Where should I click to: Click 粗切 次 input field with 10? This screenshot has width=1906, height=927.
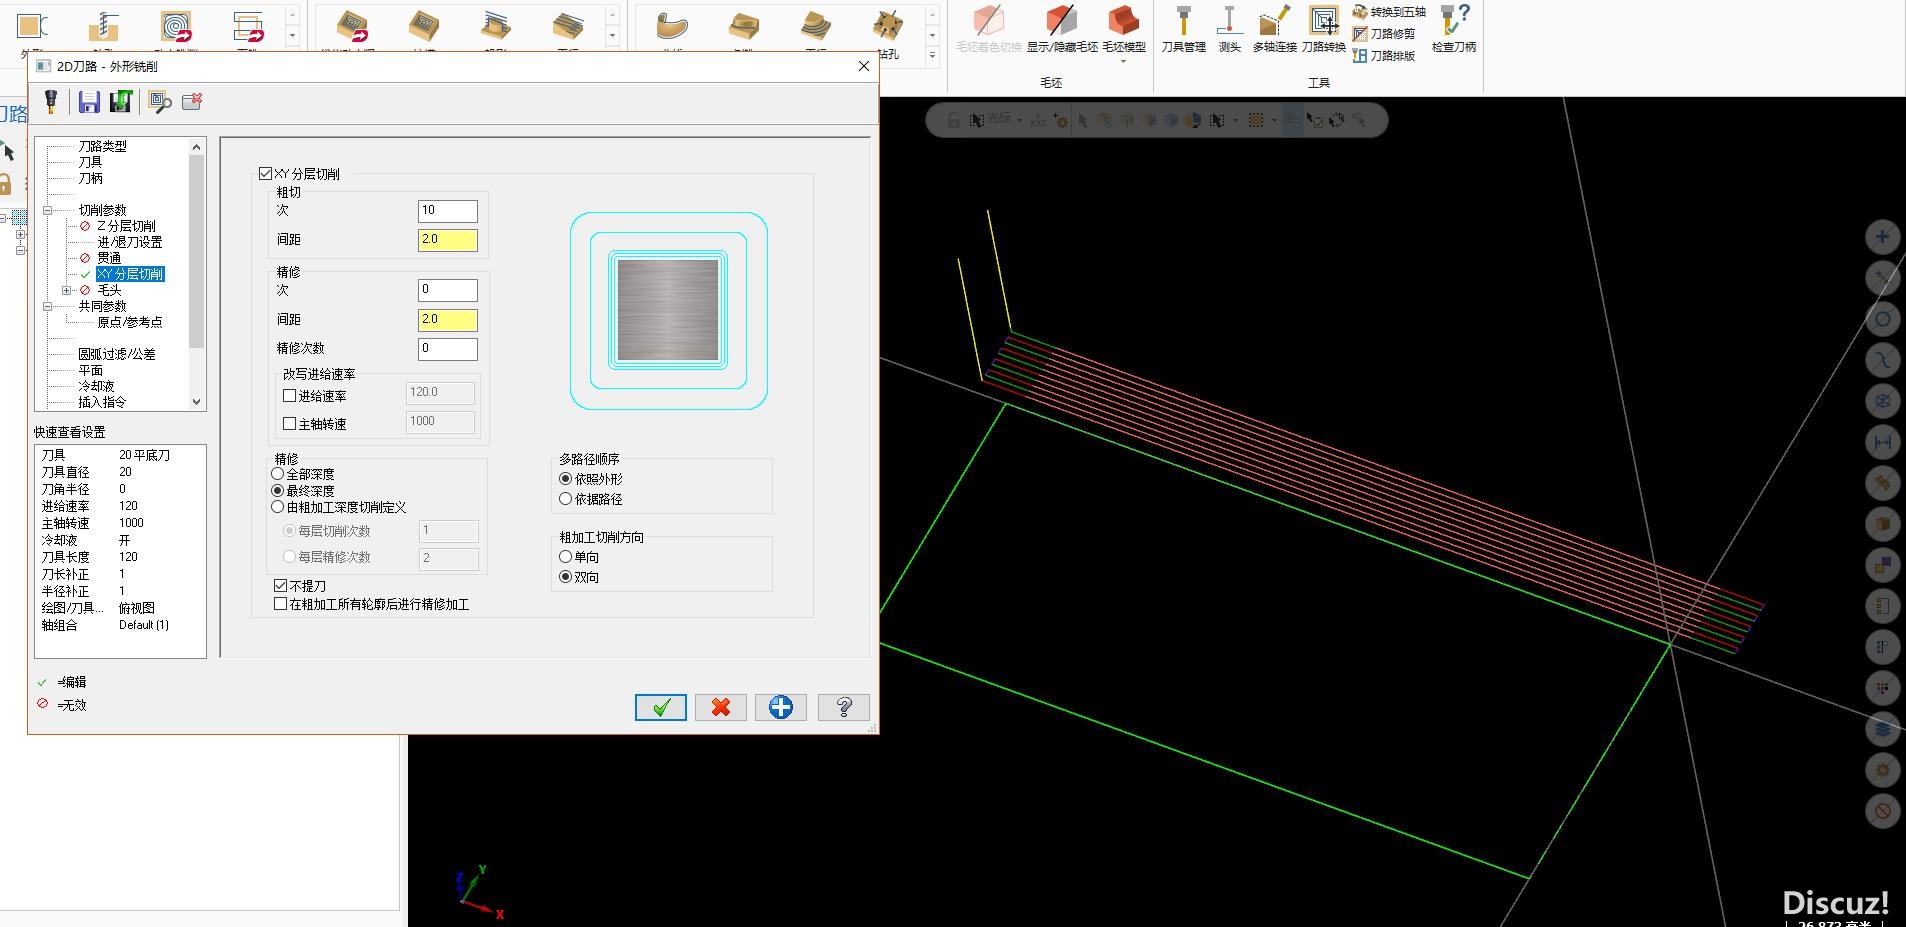point(448,211)
